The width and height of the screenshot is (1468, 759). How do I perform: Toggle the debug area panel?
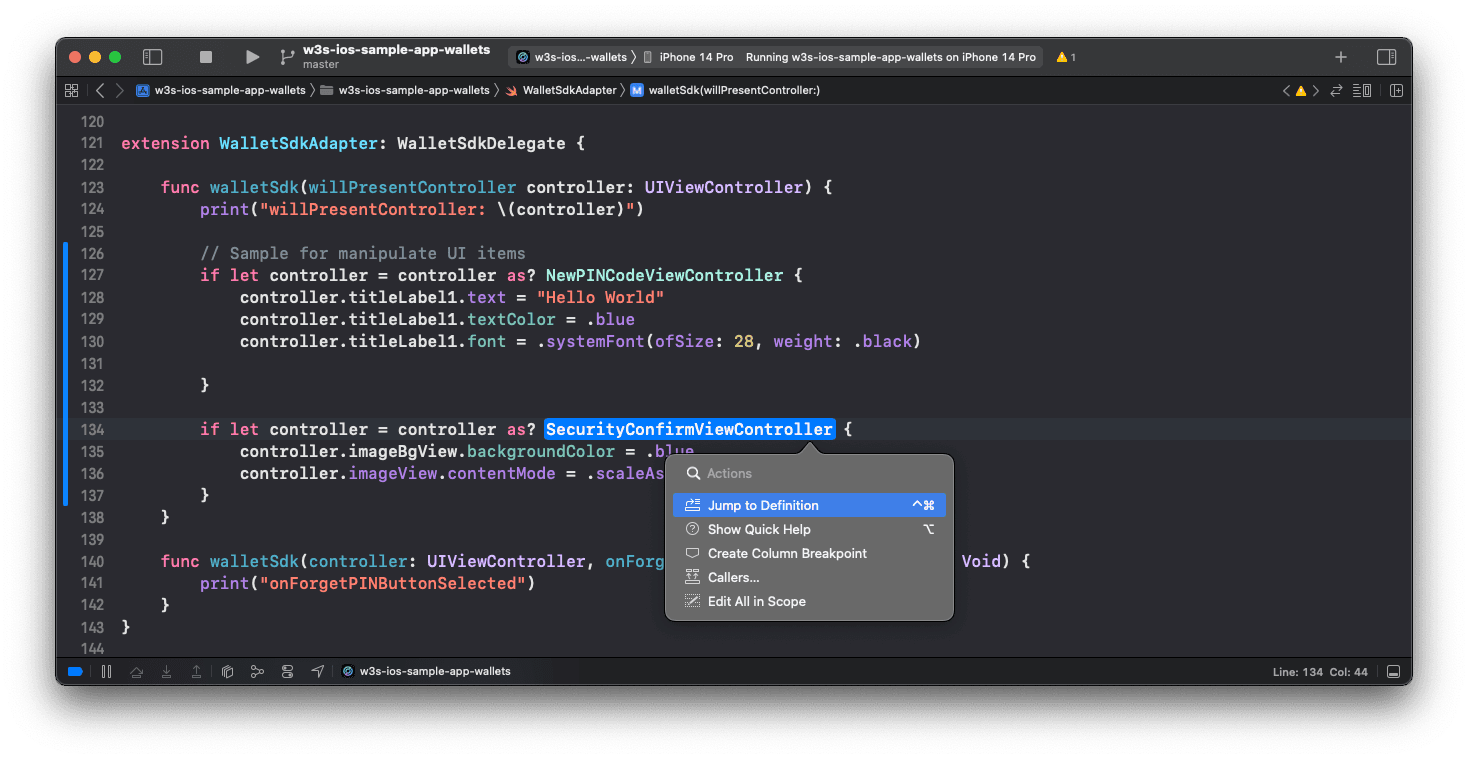pos(1393,671)
